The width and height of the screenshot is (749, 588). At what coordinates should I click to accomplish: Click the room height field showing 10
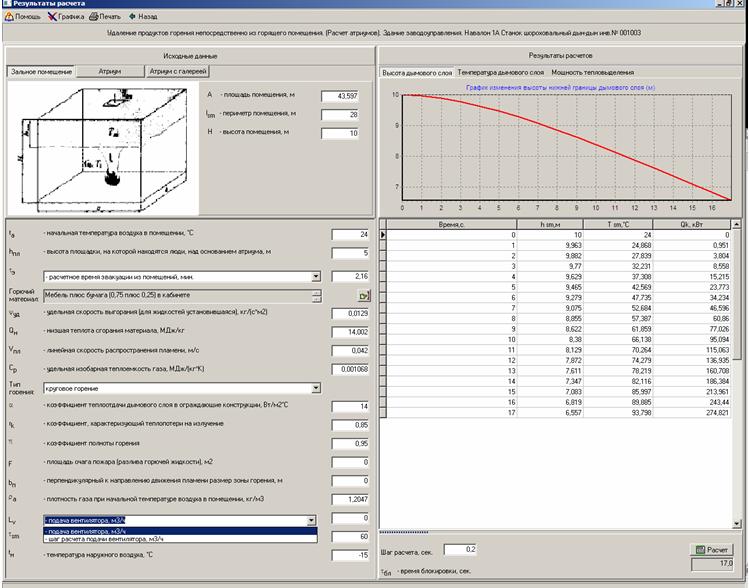(339, 133)
